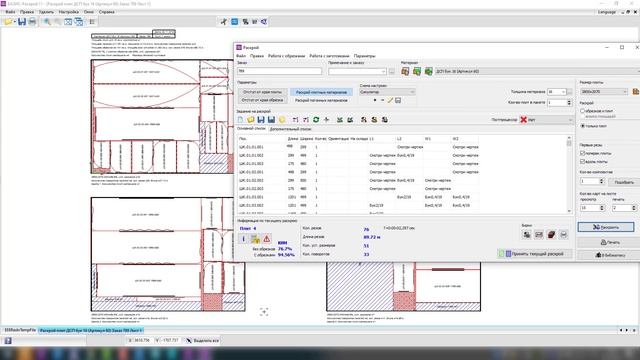Third green material icon beside Материал
Viewport: 640px width, 360px height.
tap(429, 71)
